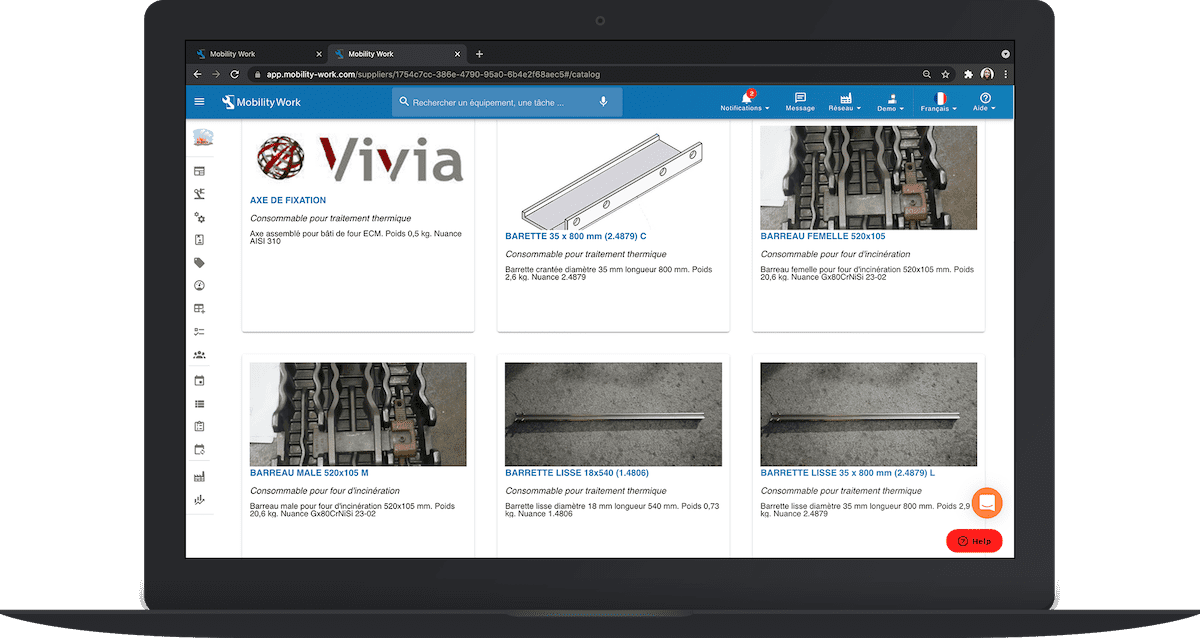Open the settings gears icon in sidebar
The height and width of the screenshot is (638, 1200).
click(199, 217)
